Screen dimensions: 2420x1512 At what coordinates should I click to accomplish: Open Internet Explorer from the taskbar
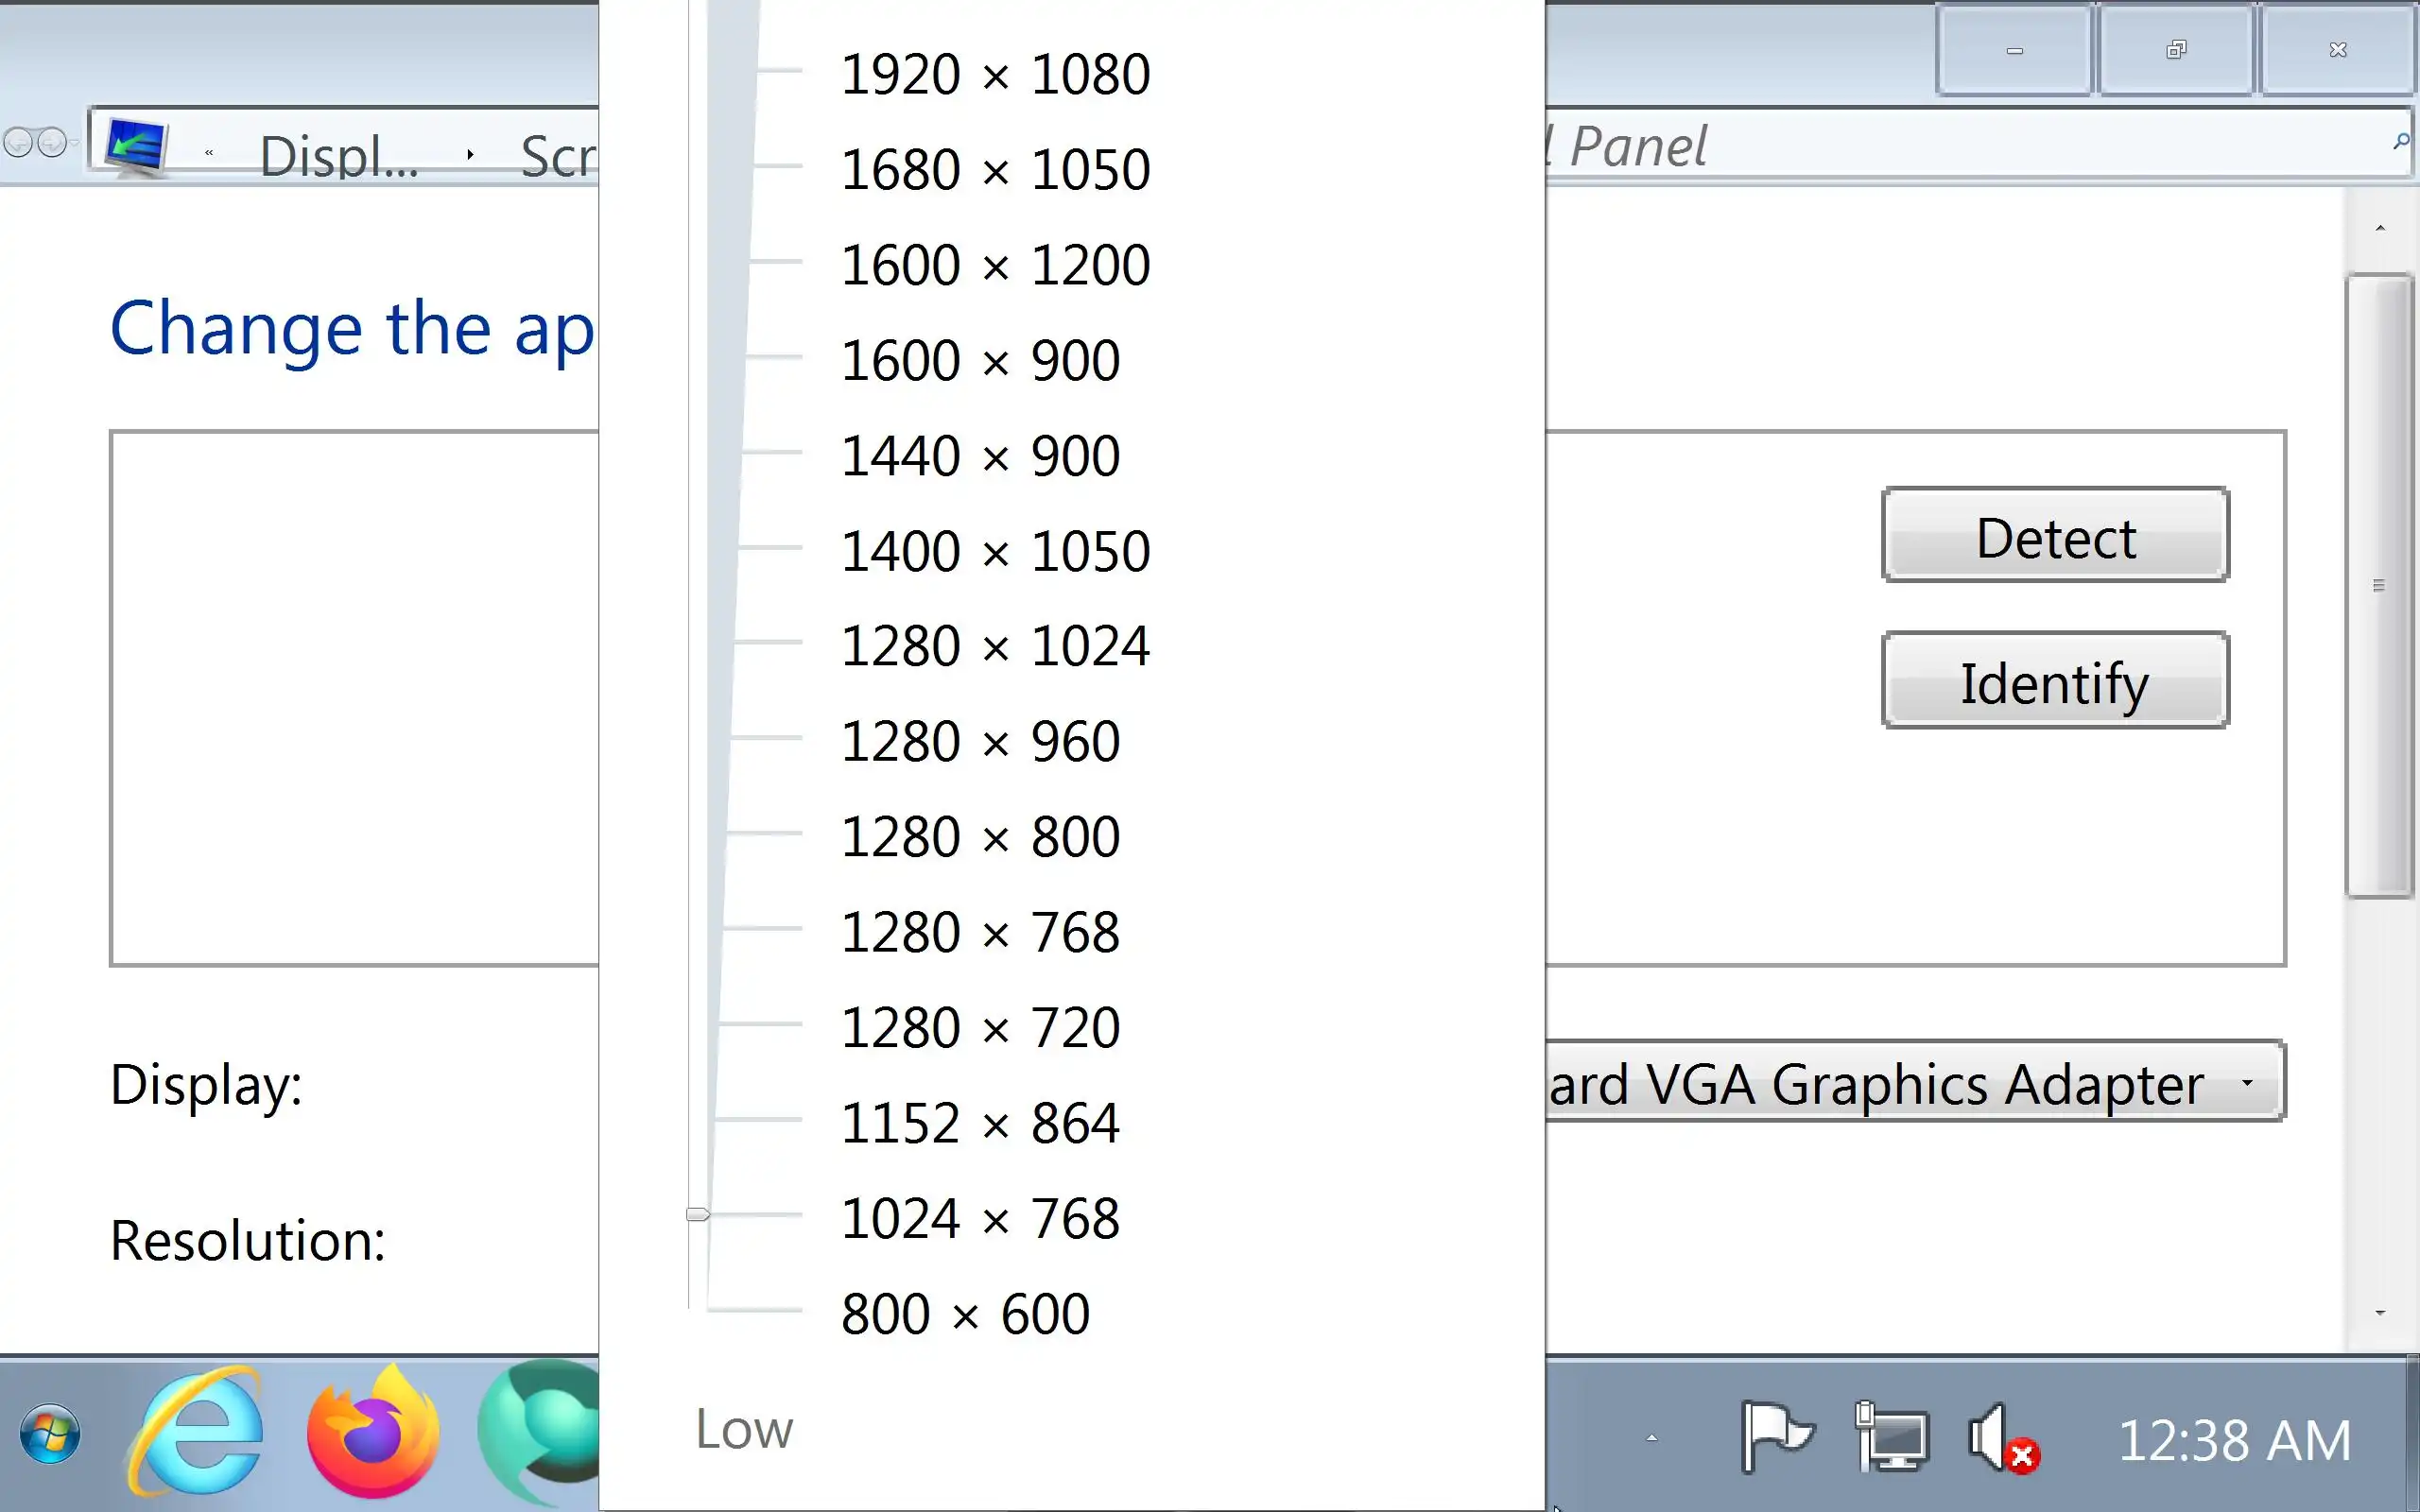[x=197, y=1432]
